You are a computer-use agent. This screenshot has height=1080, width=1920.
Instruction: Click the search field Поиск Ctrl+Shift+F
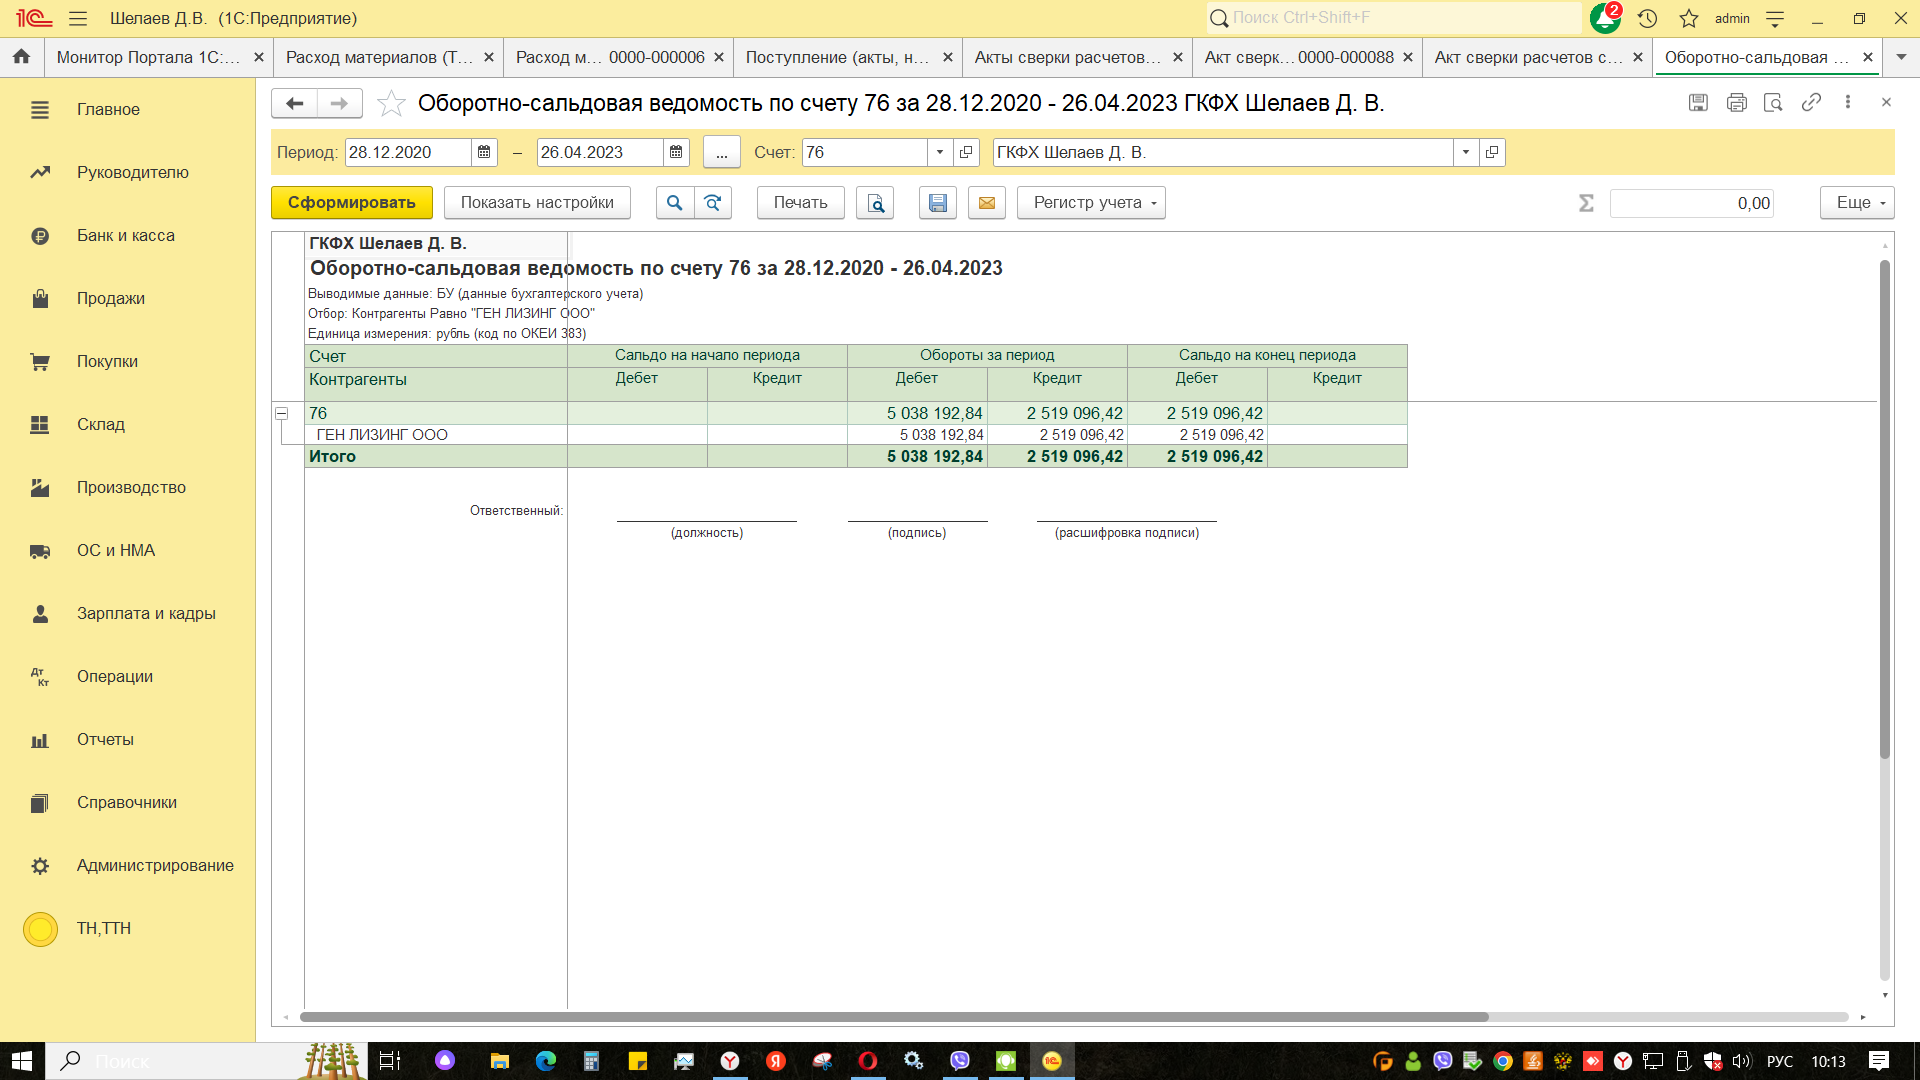[x=1395, y=18]
